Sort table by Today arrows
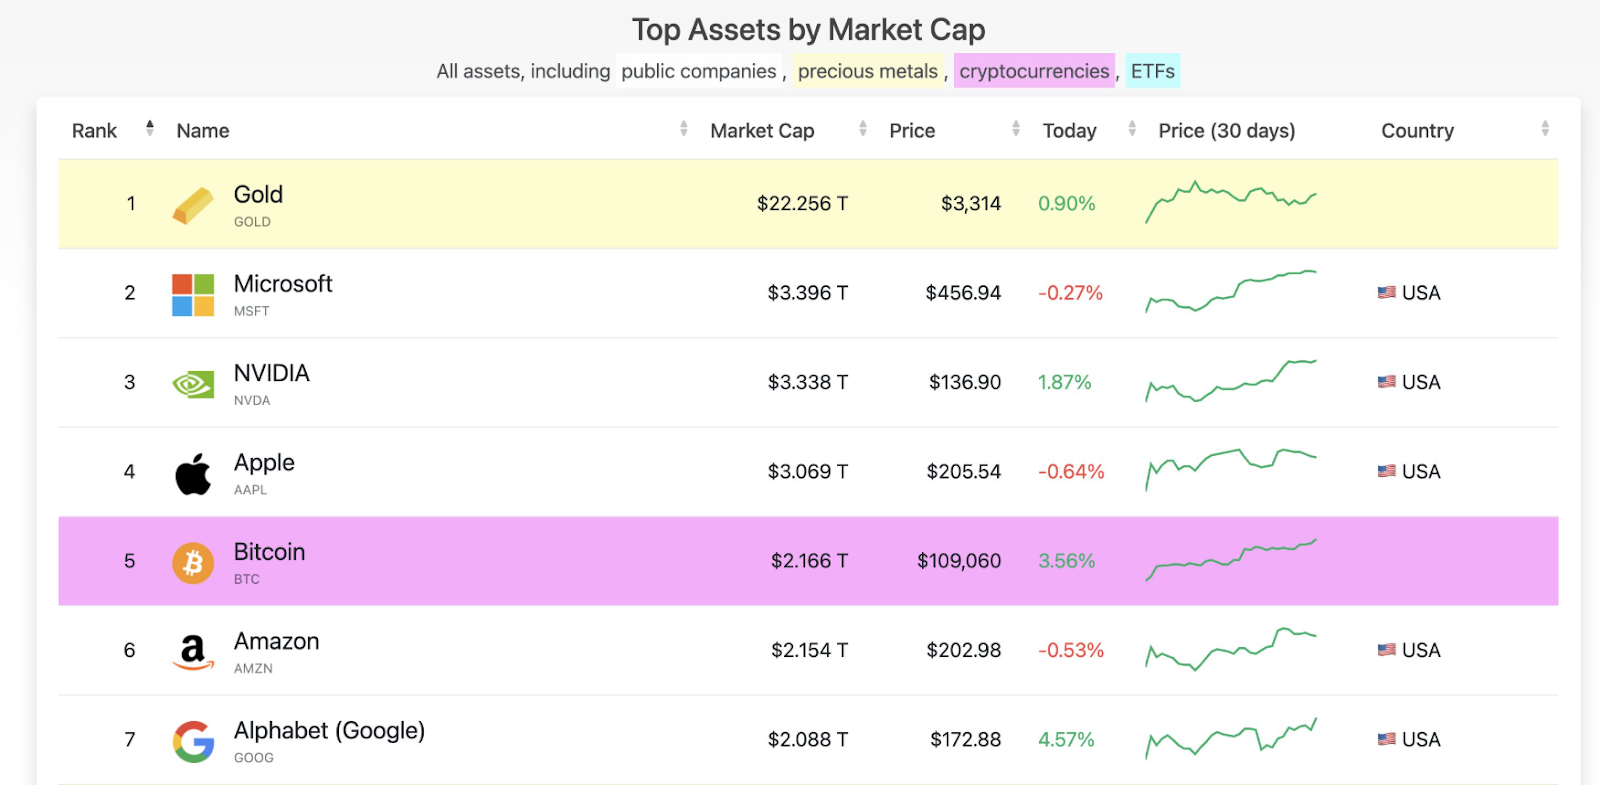Image resolution: width=1600 pixels, height=785 pixels. click(x=1132, y=128)
